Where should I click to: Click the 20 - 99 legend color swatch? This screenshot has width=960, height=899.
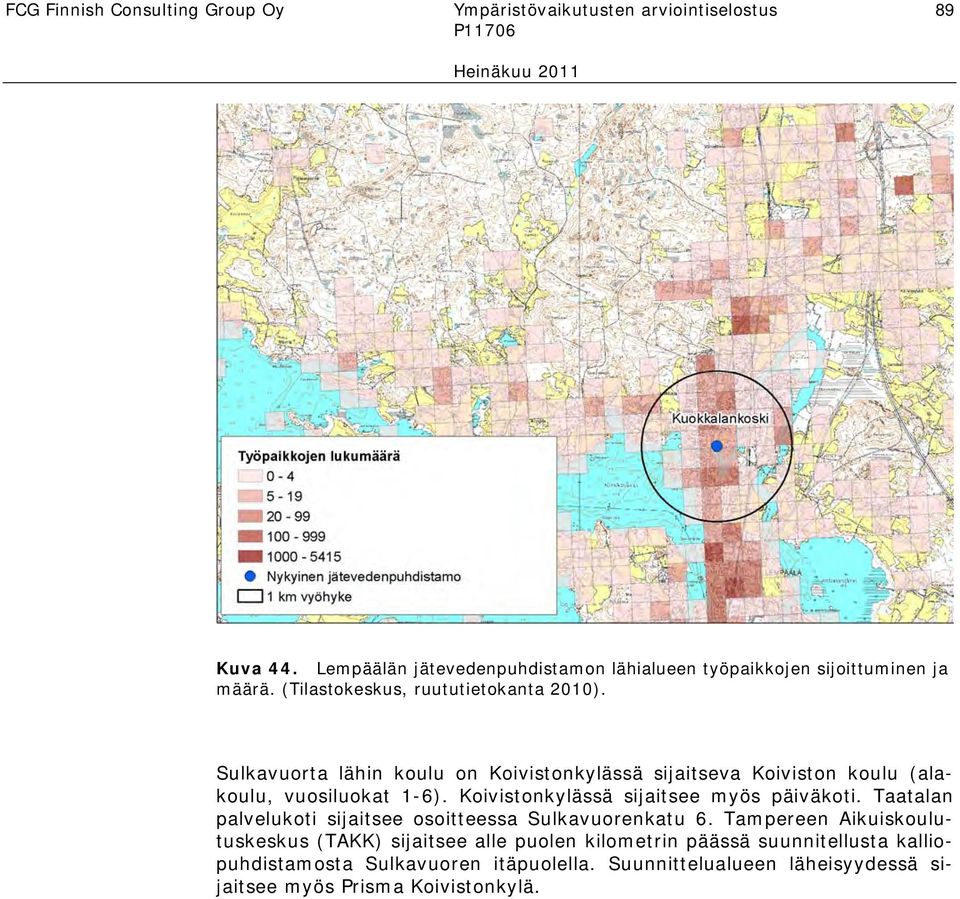tap(250, 516)
